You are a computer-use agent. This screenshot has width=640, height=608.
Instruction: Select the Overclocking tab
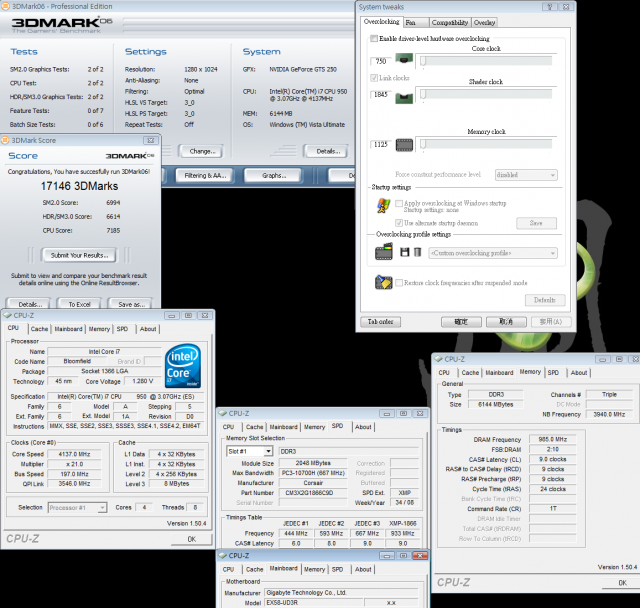pyautogui.click(x=382, y=22)
